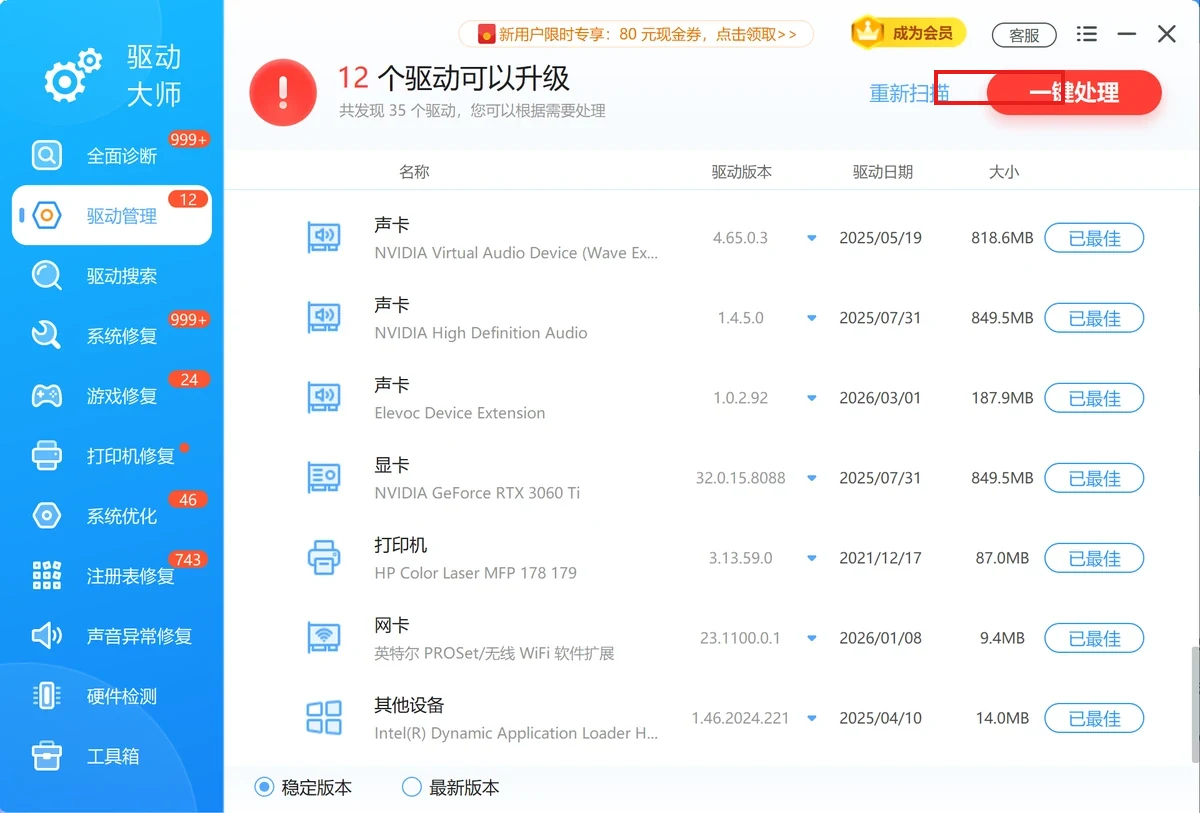The image size is (1200, 813).
Task: Switch to 硬件检测 section
Action: (112, 695)
